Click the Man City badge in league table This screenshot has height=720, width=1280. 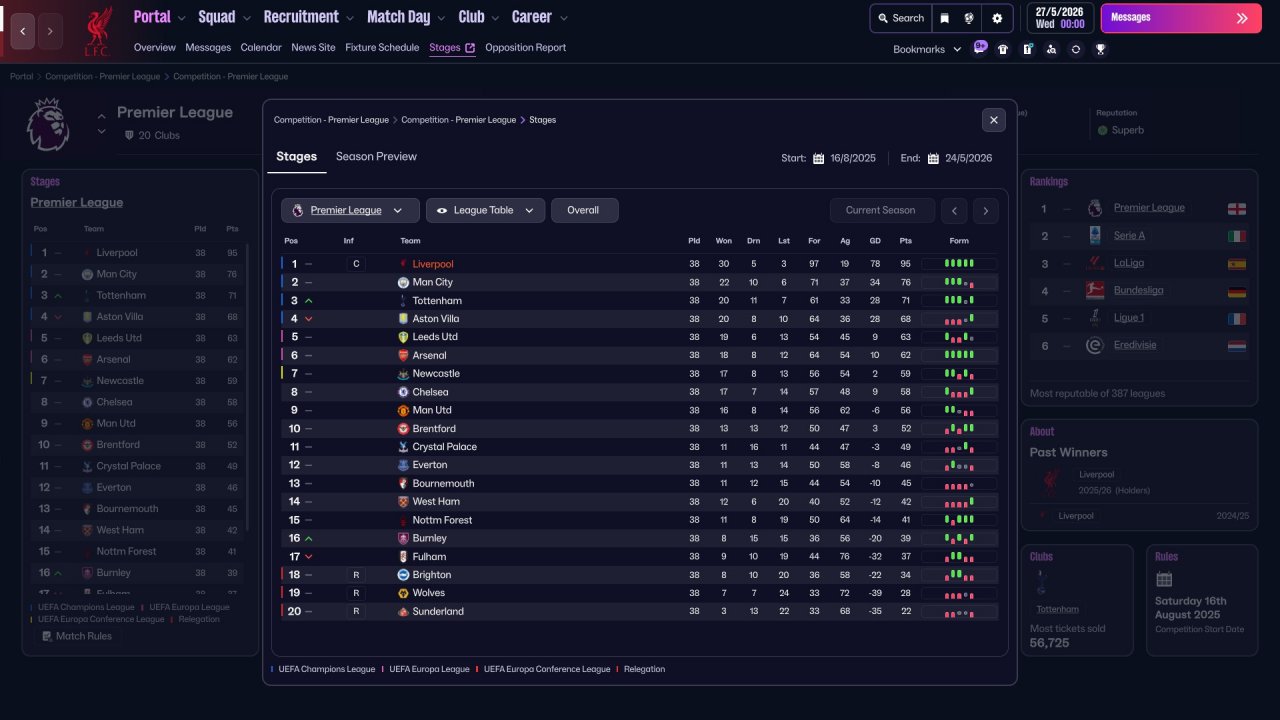coord(403,282)
